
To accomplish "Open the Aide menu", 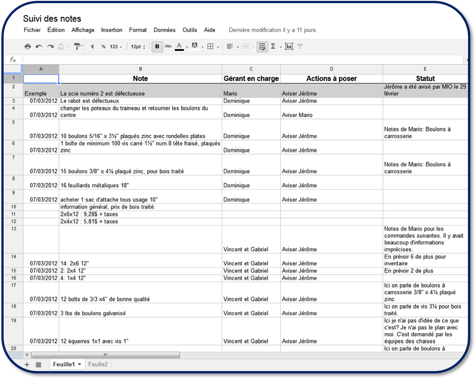I will [209, 30].
